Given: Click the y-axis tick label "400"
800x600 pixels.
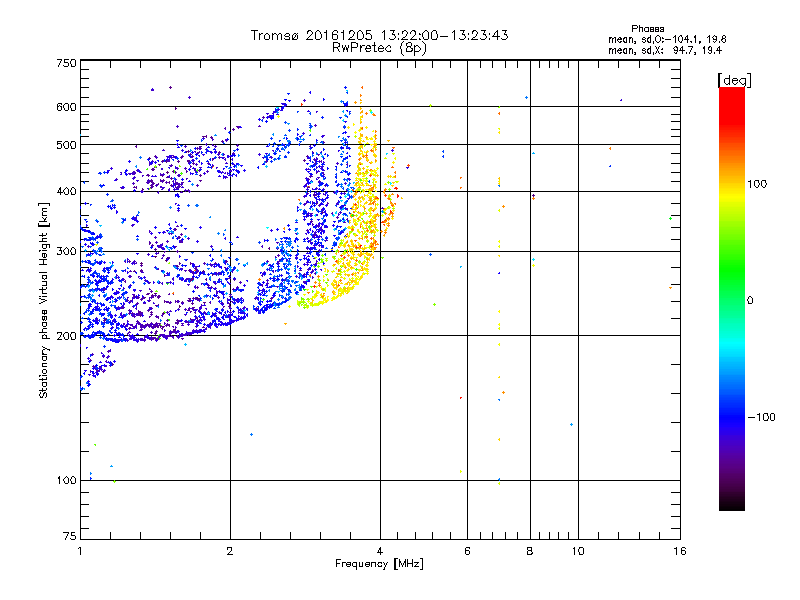Looking at the screenshot, I should [66, 191].
